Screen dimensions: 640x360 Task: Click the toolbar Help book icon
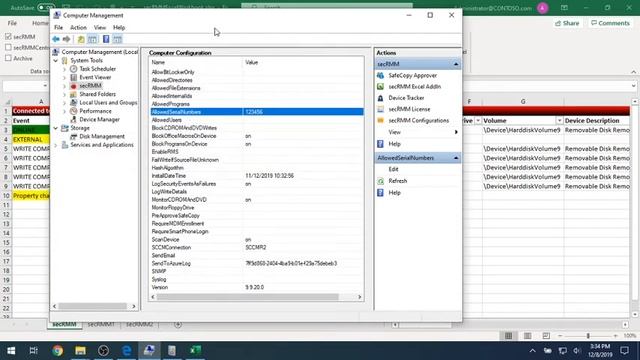[106, 39]
